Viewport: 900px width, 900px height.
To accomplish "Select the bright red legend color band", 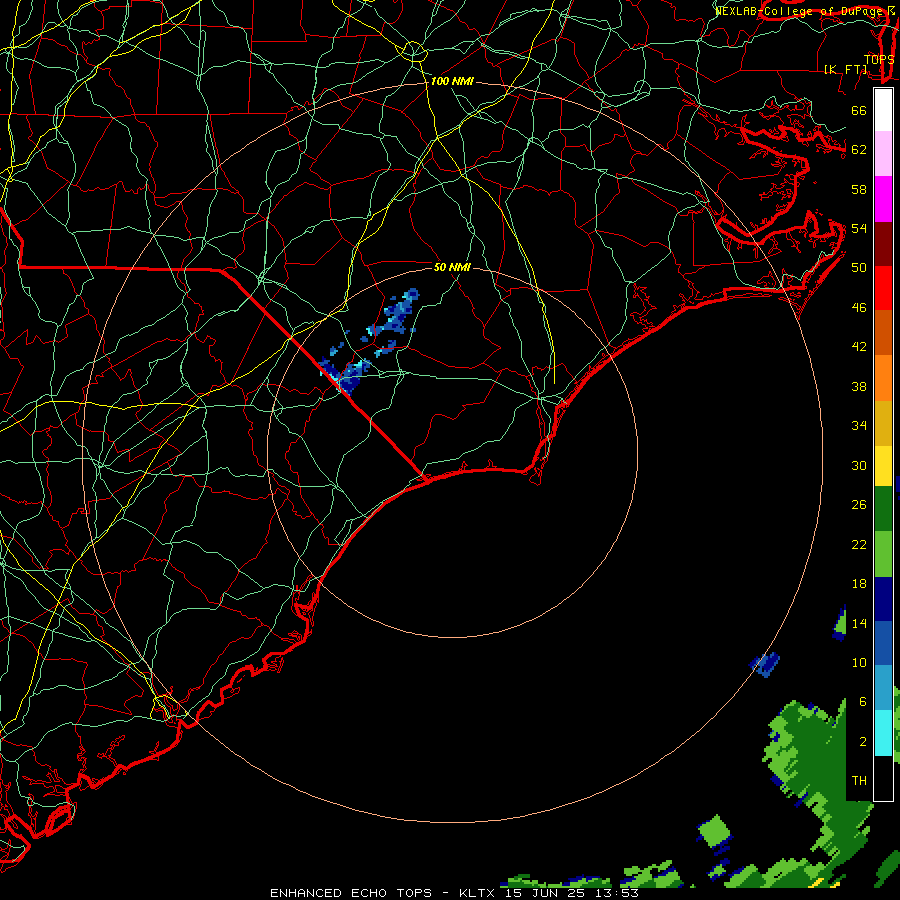I will pyautogui.click(x=883, y=288).
